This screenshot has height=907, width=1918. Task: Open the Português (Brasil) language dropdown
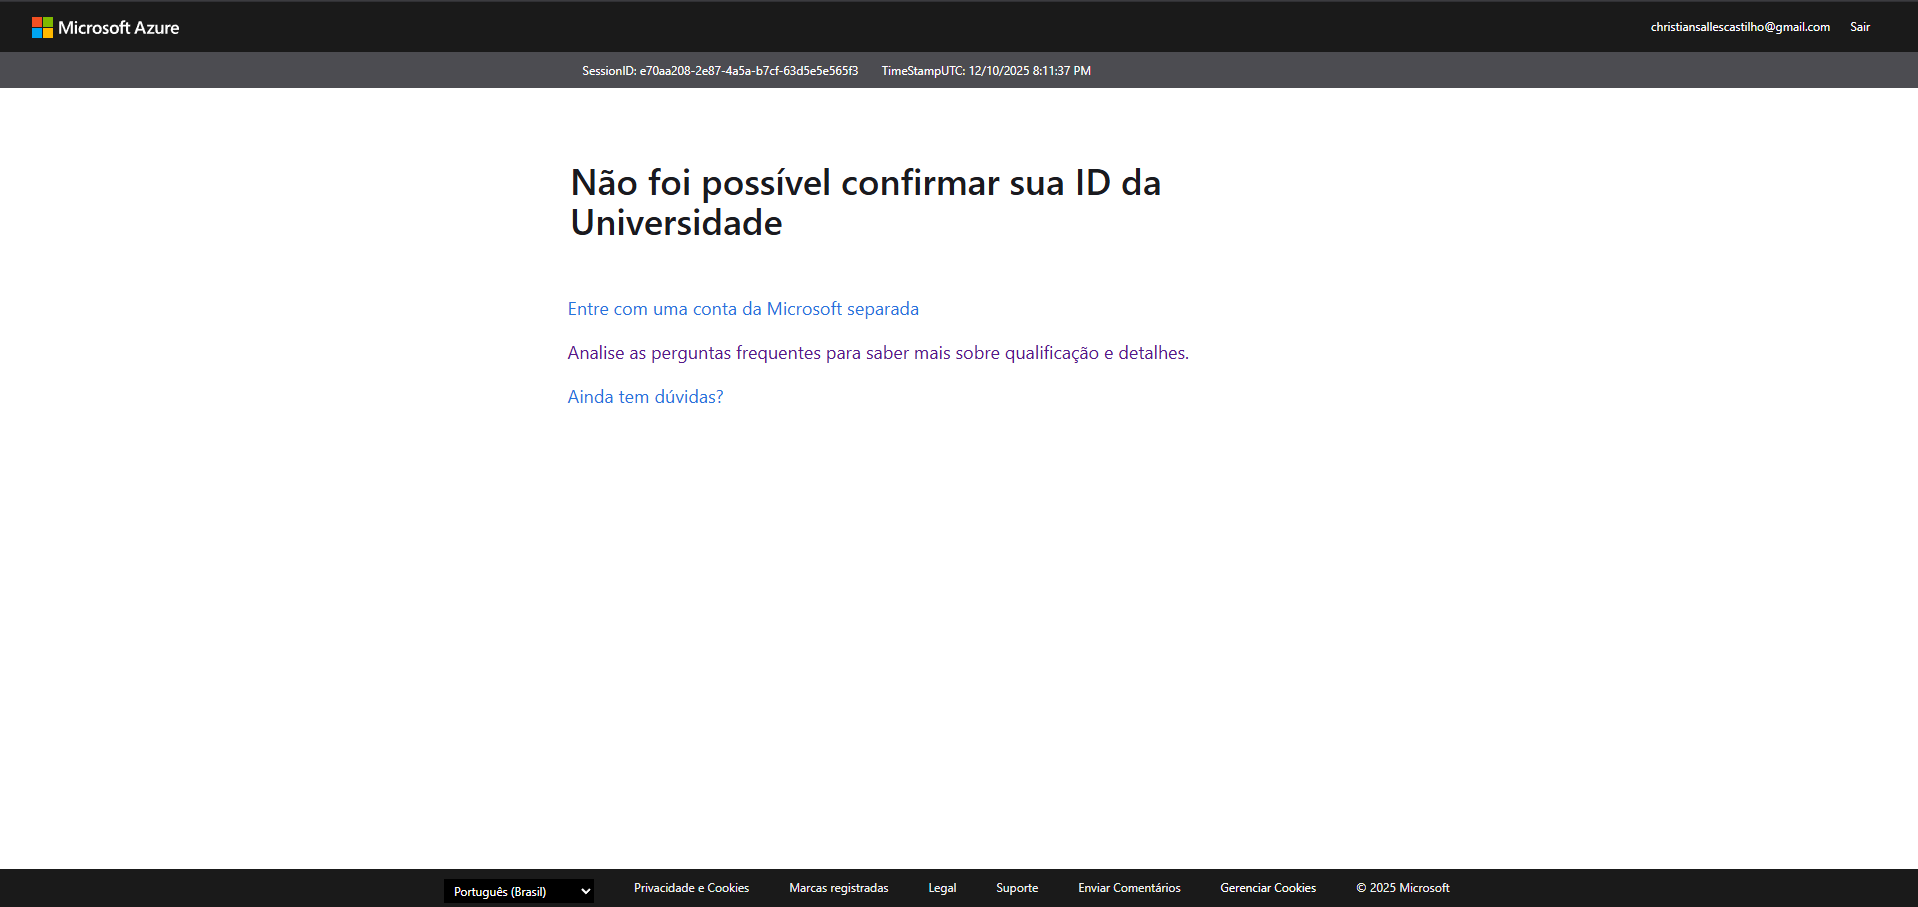[x=519, y=891]
